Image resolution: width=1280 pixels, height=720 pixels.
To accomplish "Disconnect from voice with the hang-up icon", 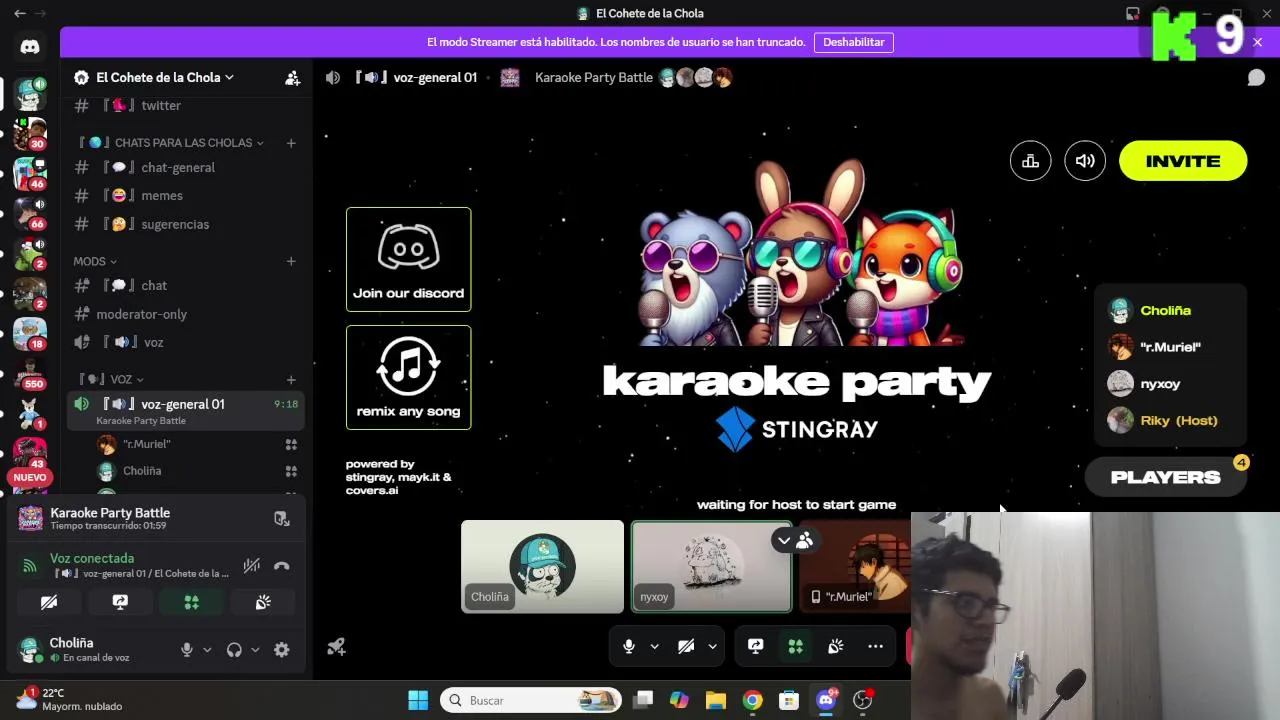I will pos(282,566).
